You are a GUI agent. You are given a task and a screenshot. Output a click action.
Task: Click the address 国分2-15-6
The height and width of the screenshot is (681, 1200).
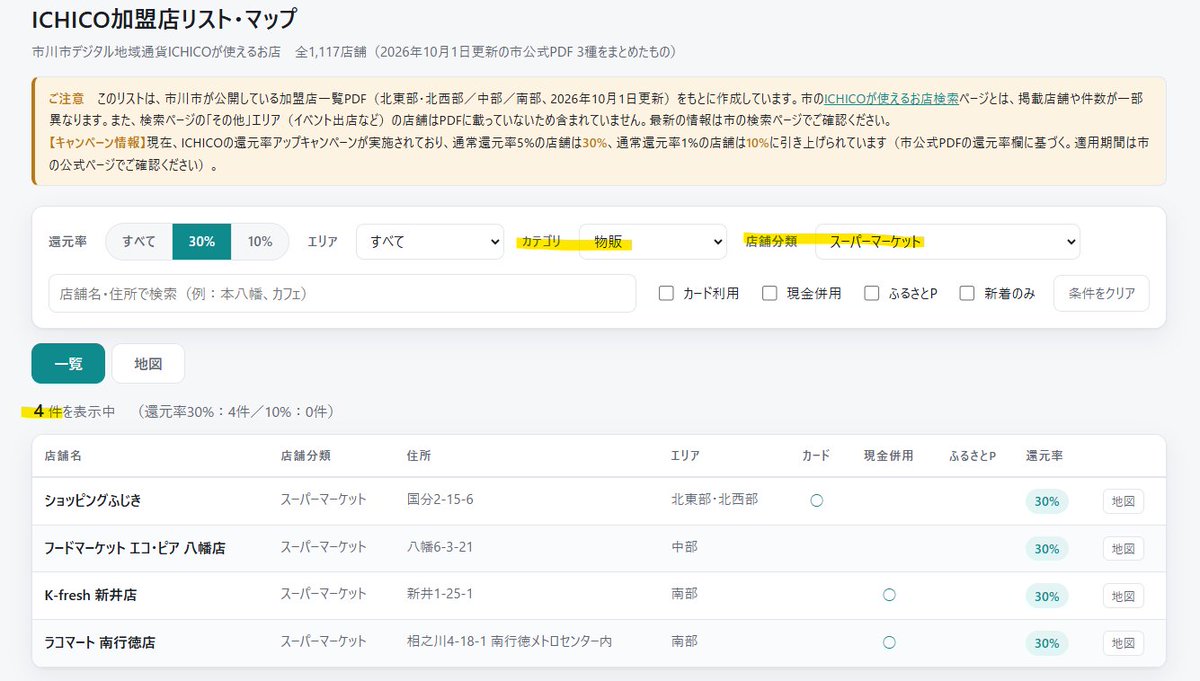pyautogui.click(x=440, y=499)
